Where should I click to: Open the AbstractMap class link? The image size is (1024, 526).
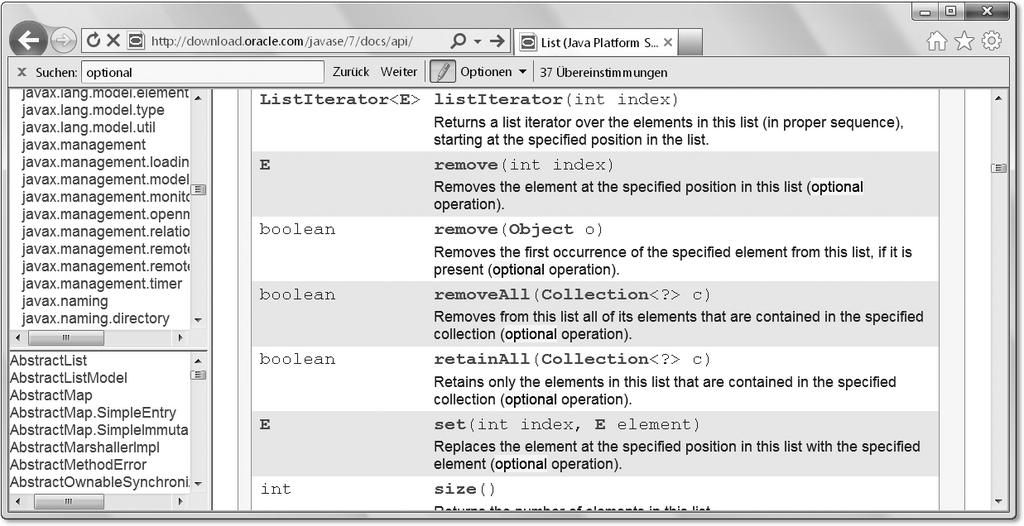tap(51, 395)
